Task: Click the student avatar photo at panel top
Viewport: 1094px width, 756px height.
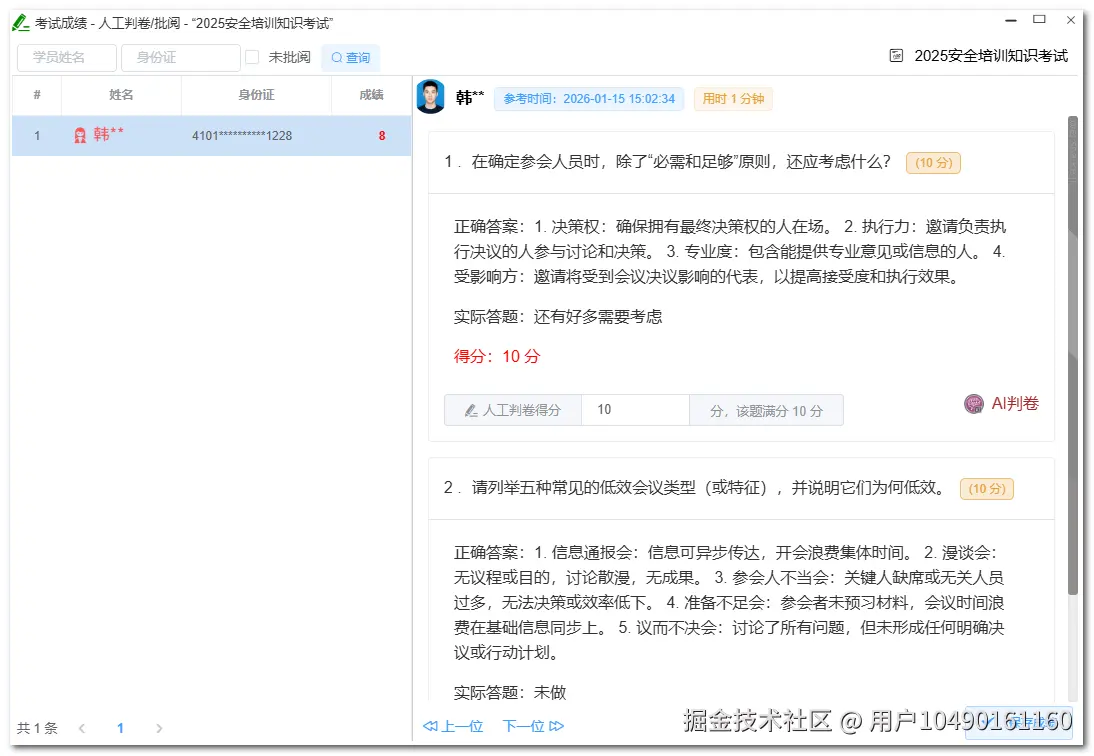Action: 431,98
